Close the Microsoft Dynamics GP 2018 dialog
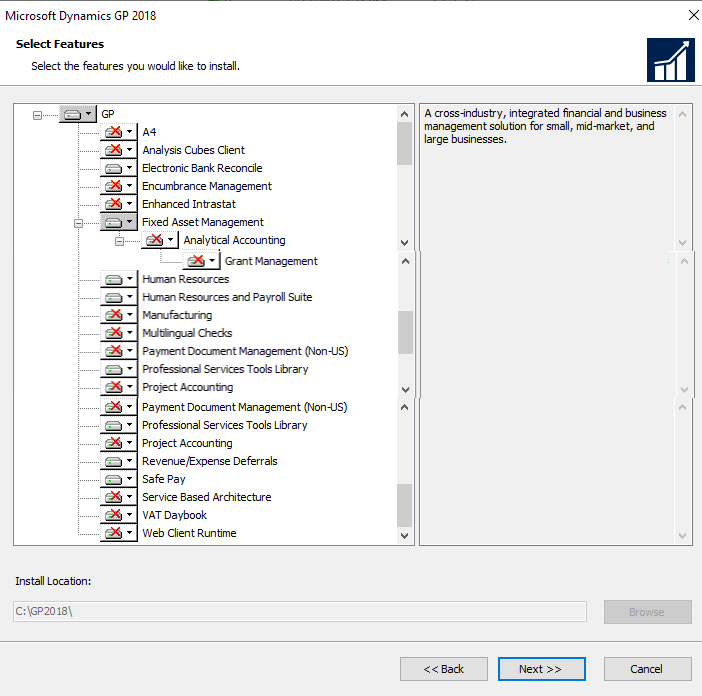 coord(693,15)
